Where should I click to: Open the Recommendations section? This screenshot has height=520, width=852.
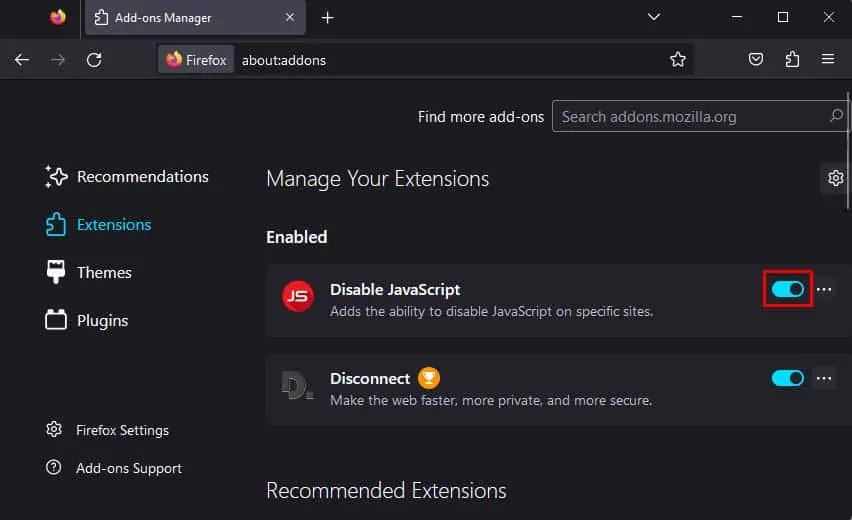pyautogui.click(x=127, y=177)
